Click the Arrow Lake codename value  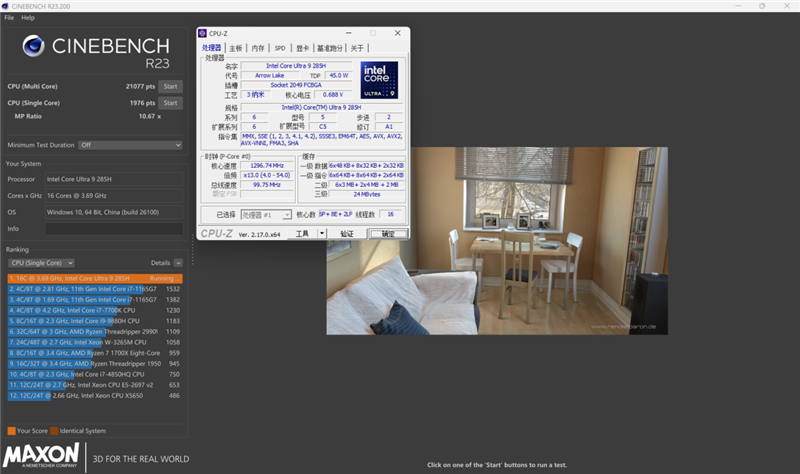269,76
